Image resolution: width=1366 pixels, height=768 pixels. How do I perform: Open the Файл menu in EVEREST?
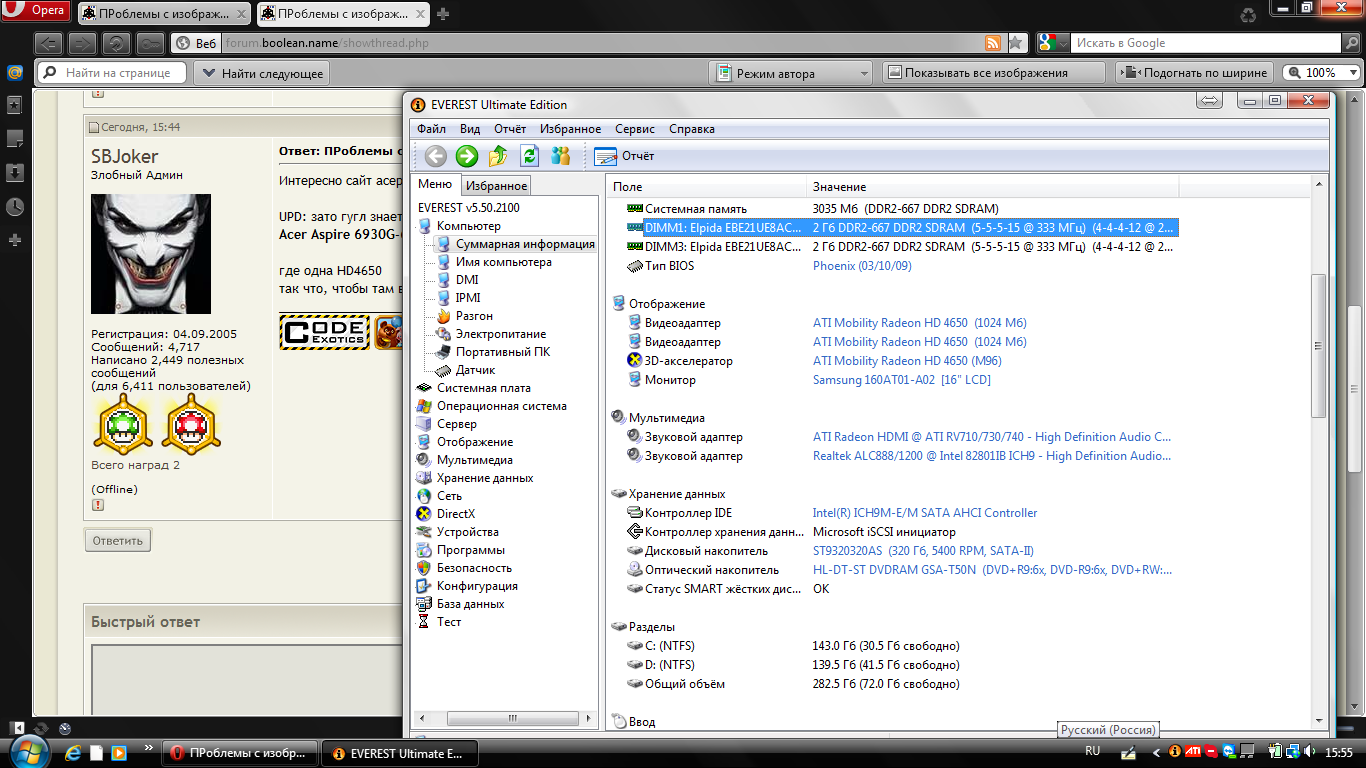pyautogui.click(x=431, y=129)
